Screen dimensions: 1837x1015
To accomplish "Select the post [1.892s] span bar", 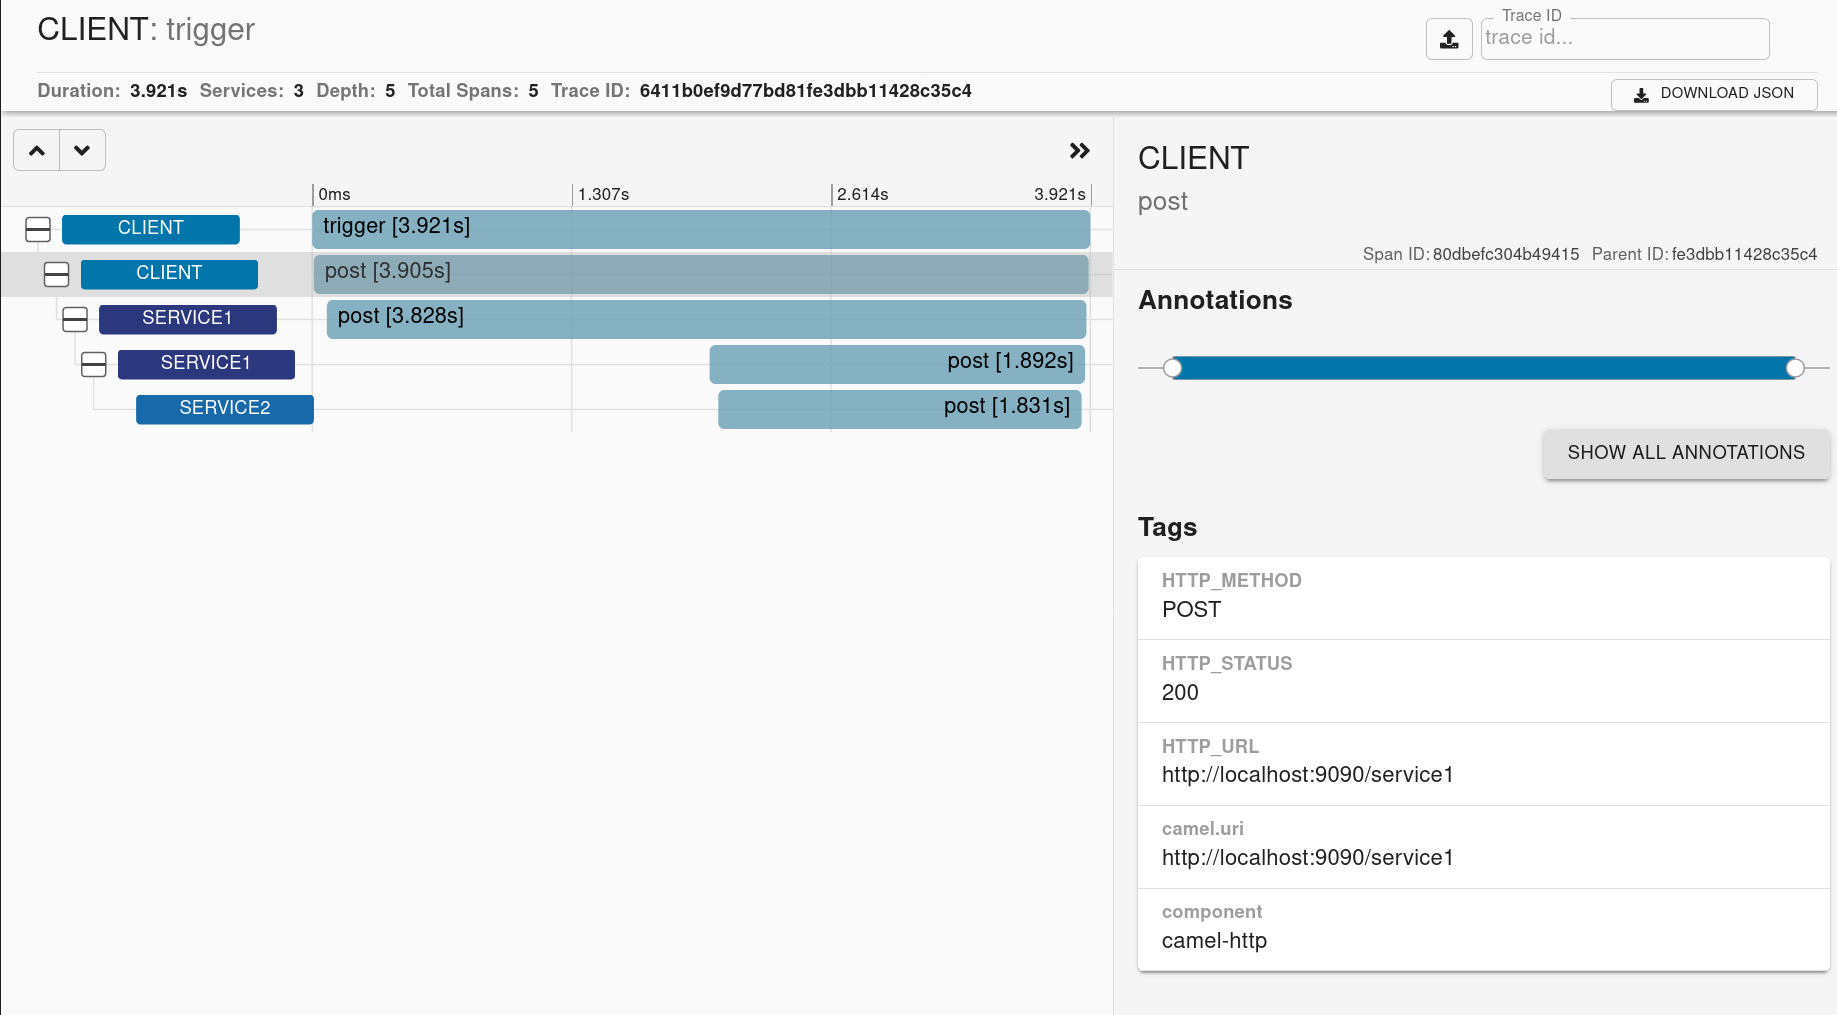I will click(896, 364).
